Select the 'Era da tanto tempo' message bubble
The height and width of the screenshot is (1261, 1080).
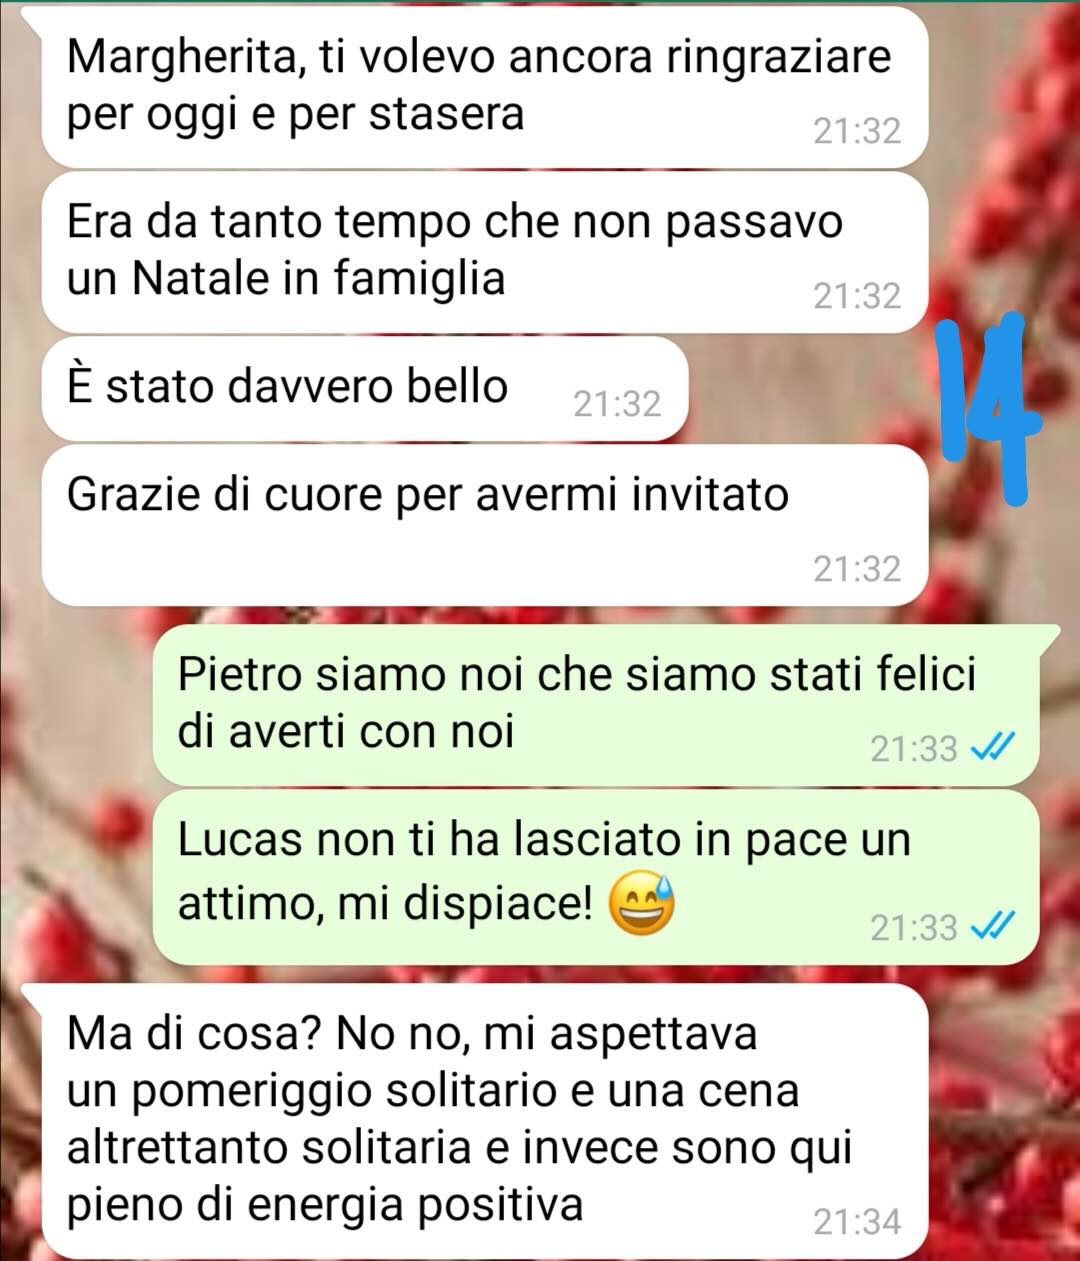pos(485,252)
